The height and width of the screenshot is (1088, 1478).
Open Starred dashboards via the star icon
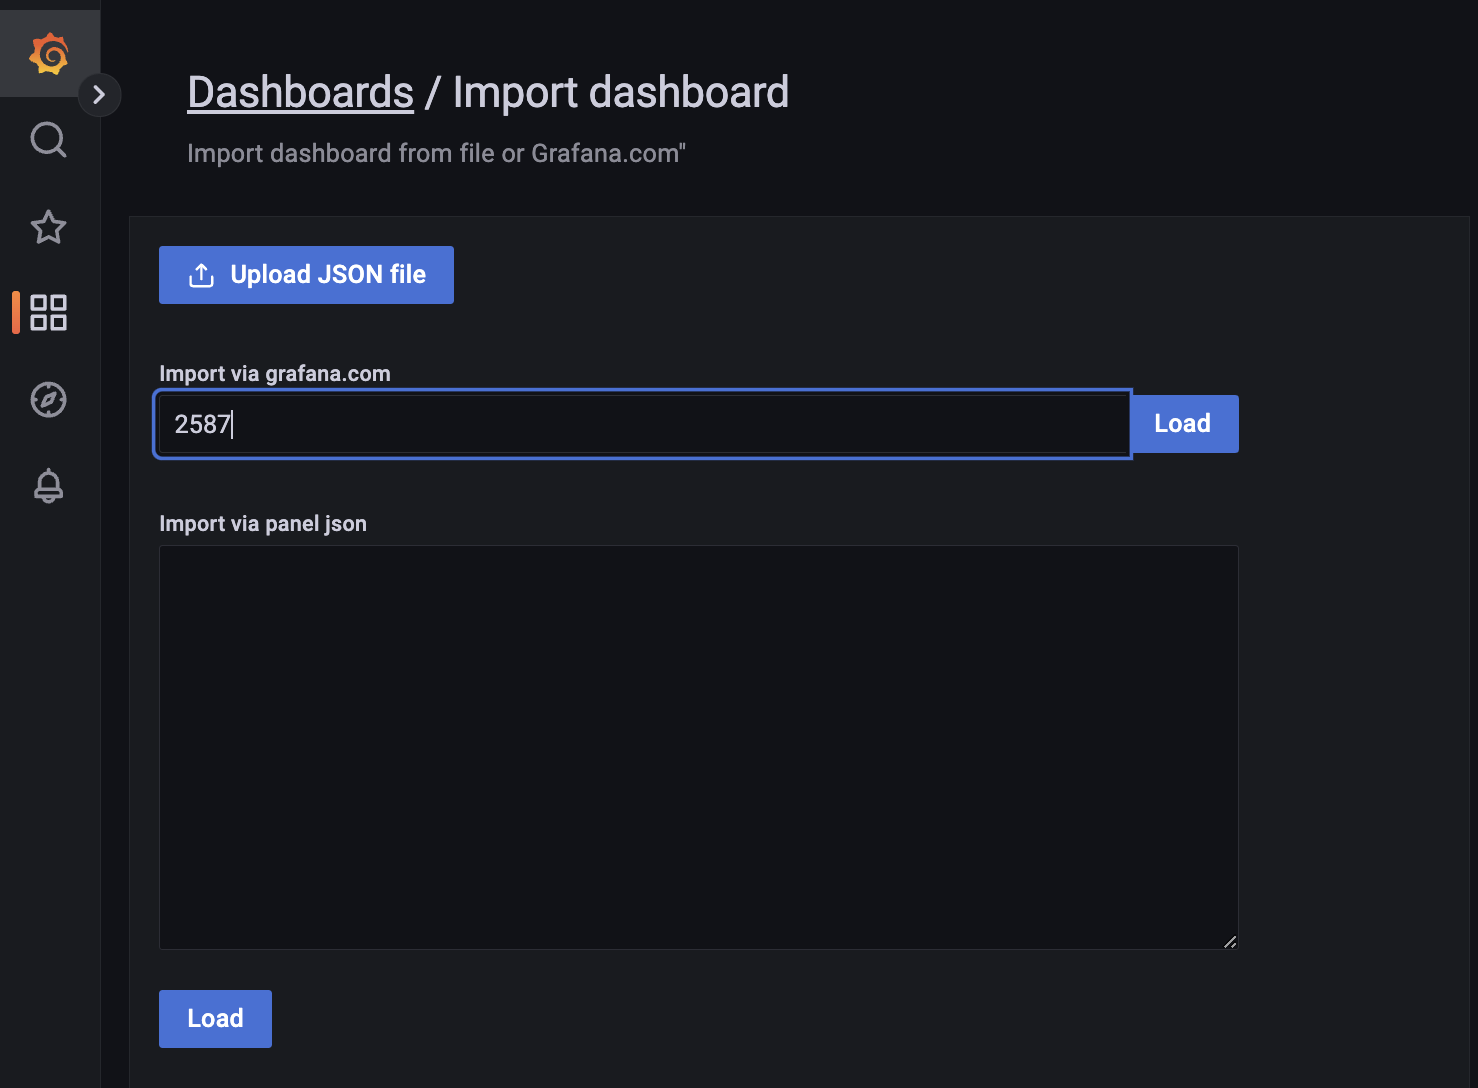[x=48, y=227]
